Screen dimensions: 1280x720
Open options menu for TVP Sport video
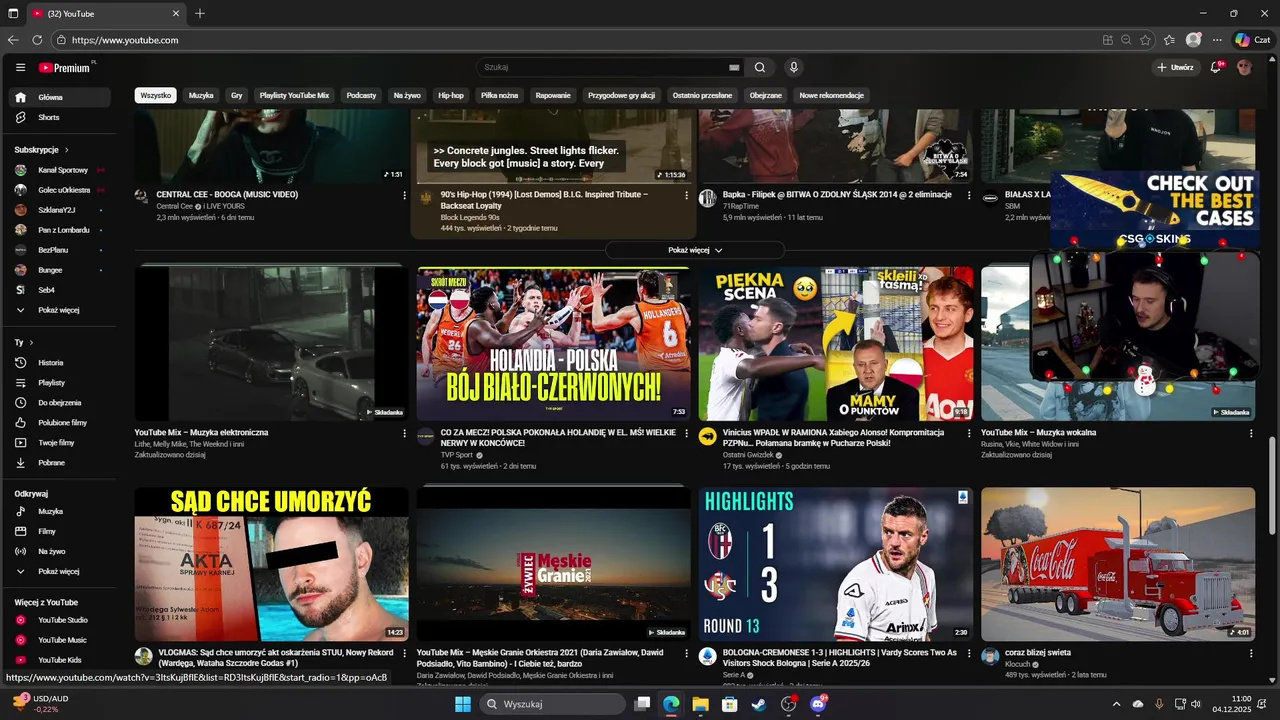(686, 433)
